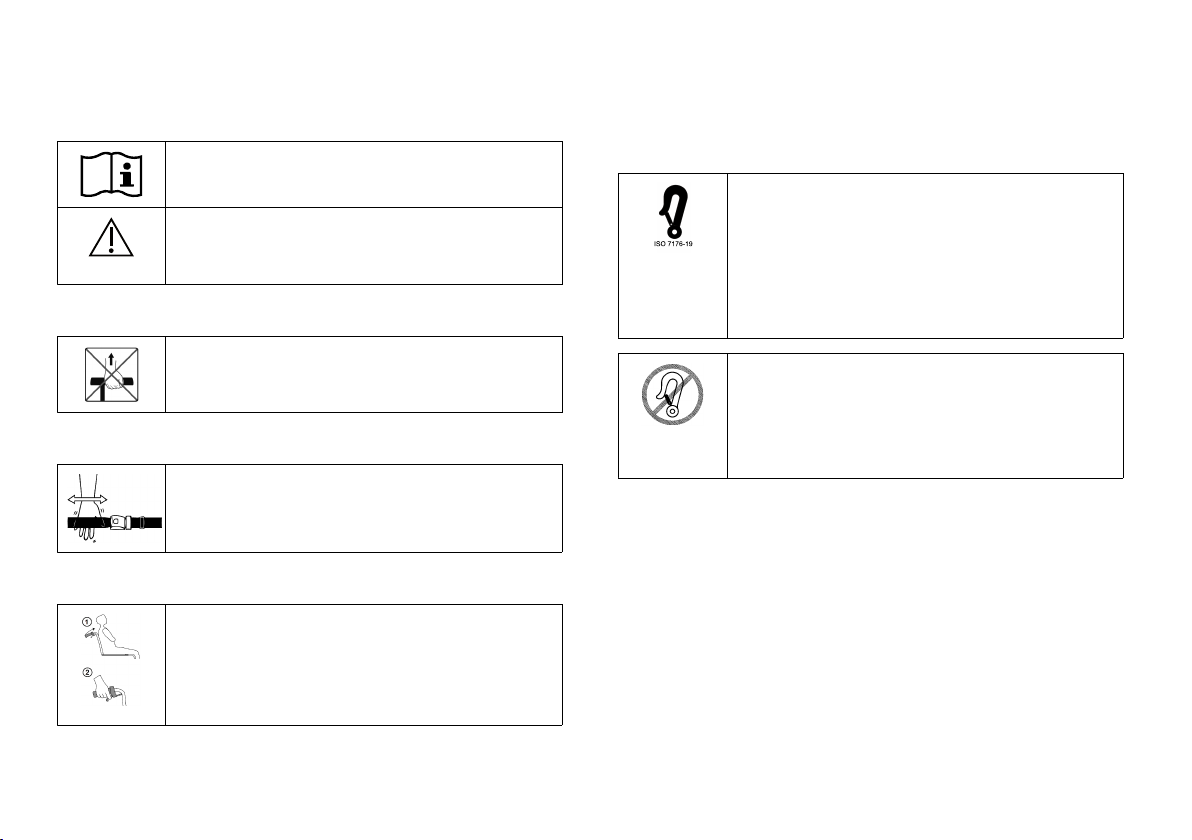The width and height of the screenshot is (1192, 840).
Task: Click the empty cell beside the manual symbol
Action: click(x=363, y=173)
